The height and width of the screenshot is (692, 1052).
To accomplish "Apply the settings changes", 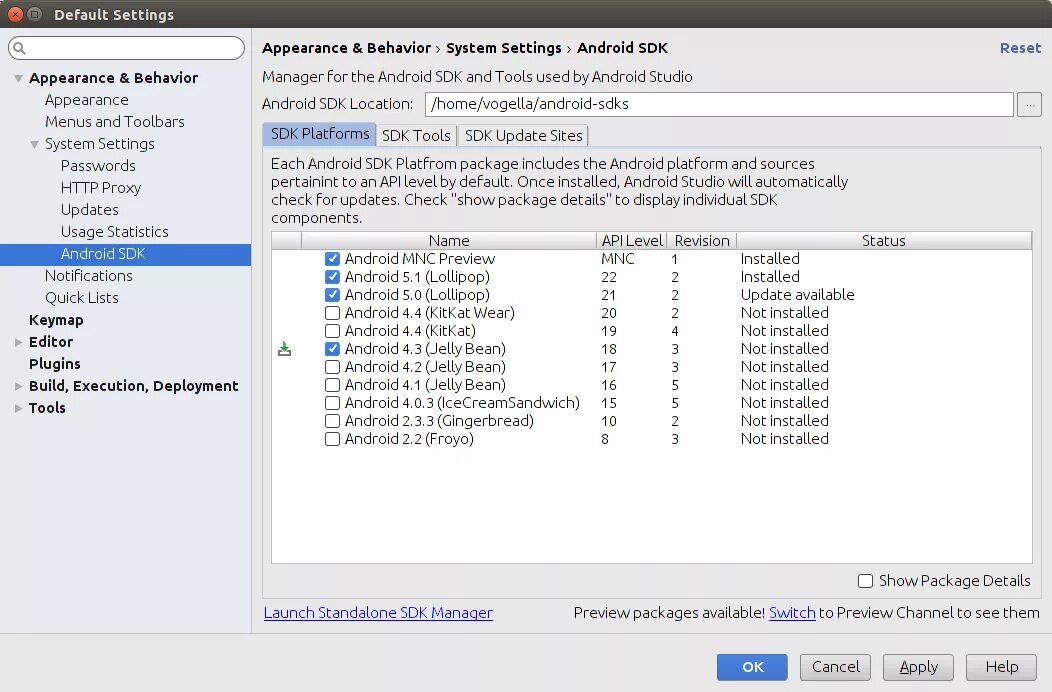I will pyautogui.click(x=918, y=667).
